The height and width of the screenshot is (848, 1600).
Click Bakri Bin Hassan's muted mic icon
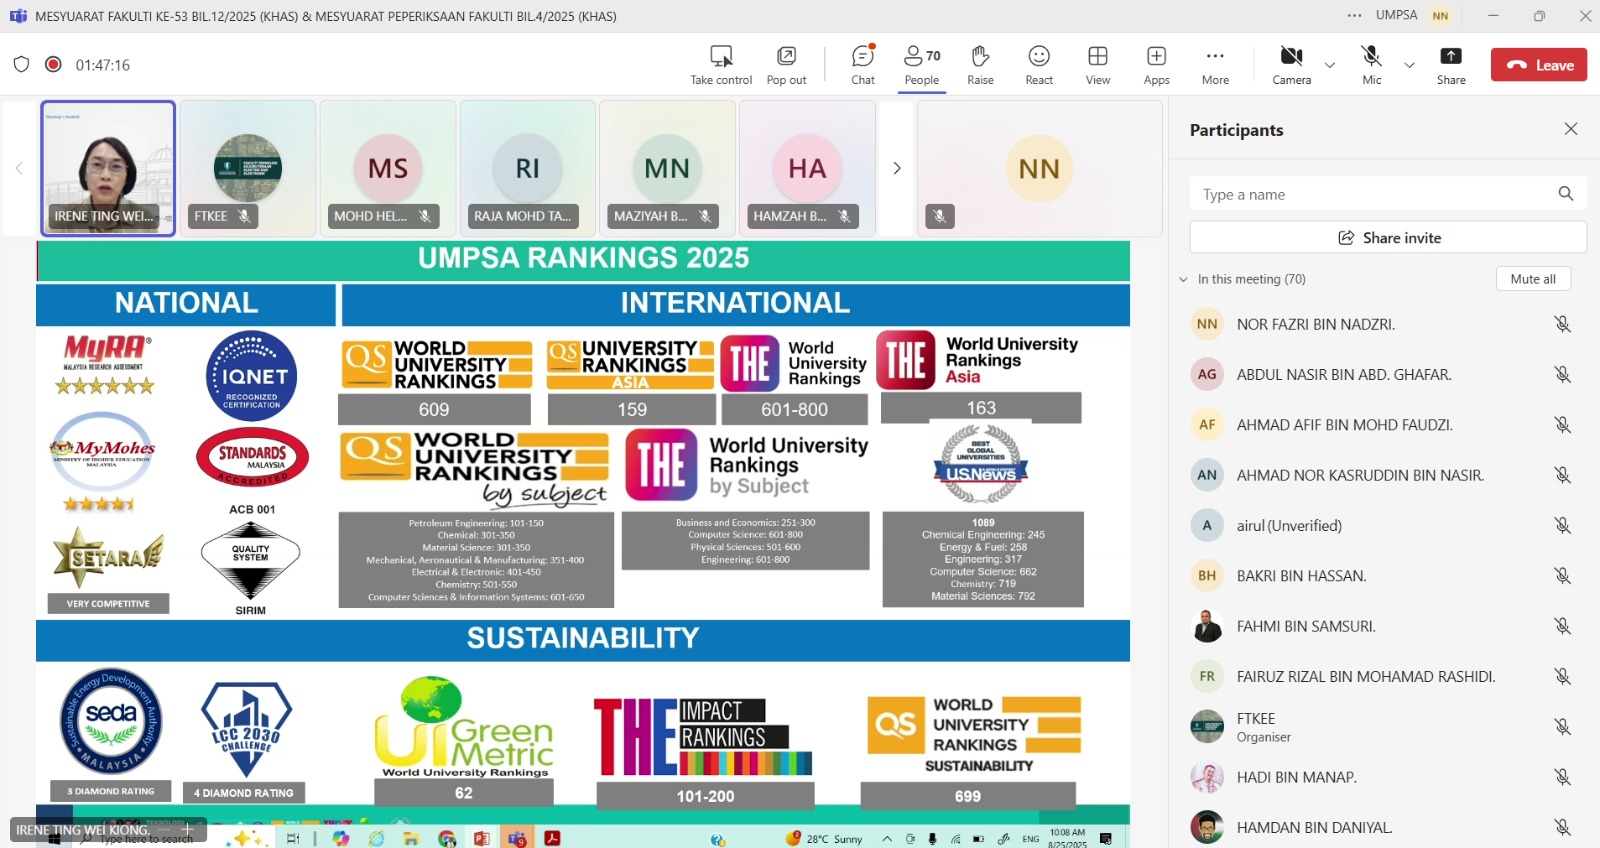coord(1562,576)
